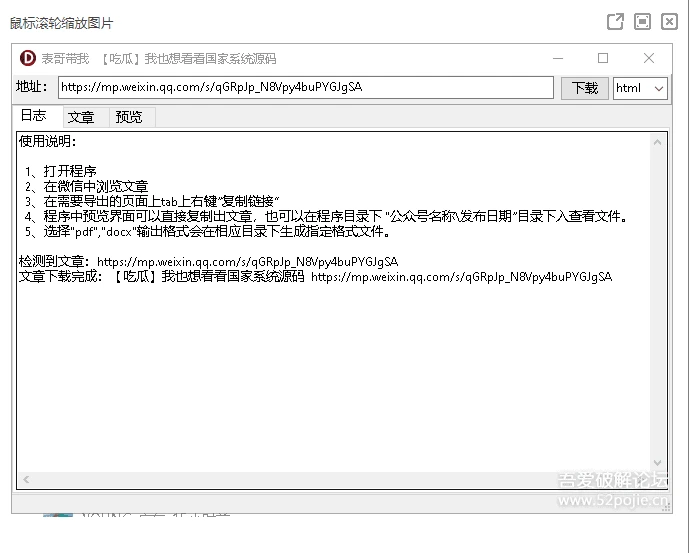The height and width of the screenshot is (553, 689).
Task: Click the 地址 URL input field
Action: click(305, 87)
